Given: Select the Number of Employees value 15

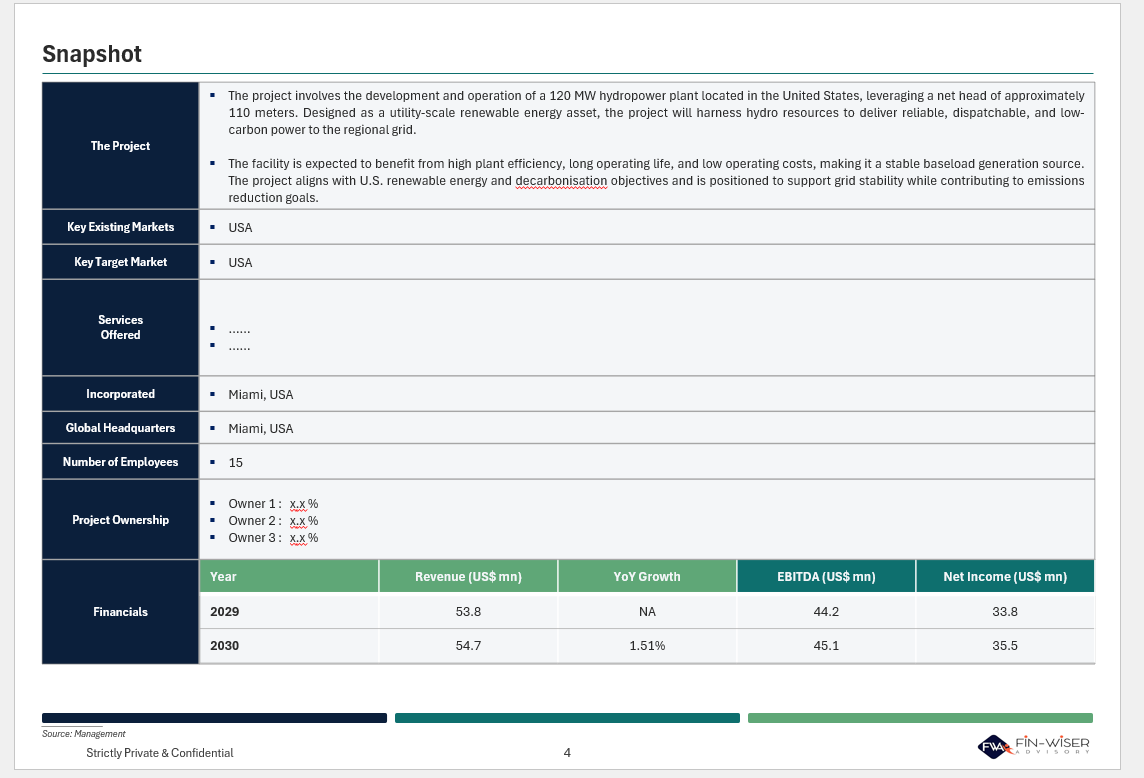Looking at the screenshot, I should tap(236, 463).
